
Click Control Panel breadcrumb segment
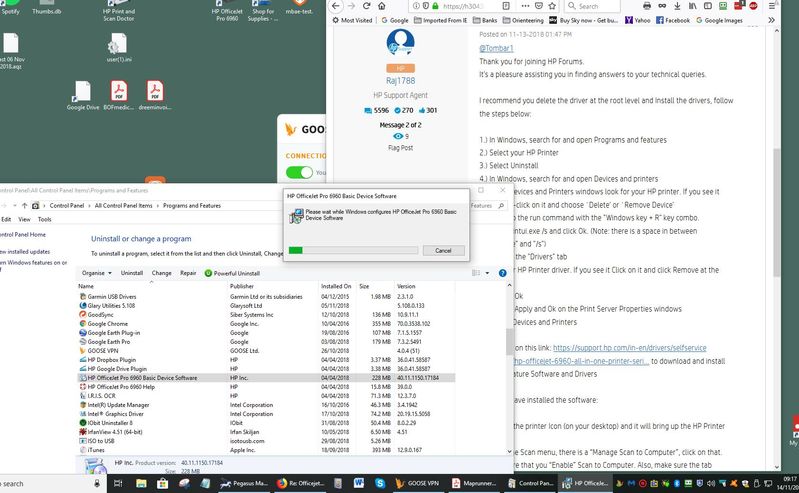click(67, 205)
